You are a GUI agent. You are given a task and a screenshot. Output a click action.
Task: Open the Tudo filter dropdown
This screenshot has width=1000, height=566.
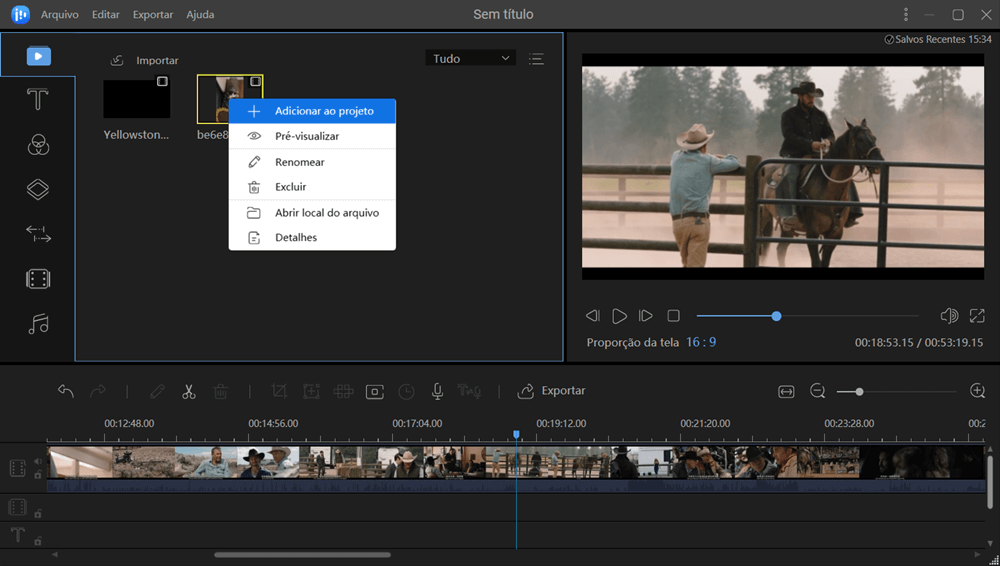(x=471, y=58)
